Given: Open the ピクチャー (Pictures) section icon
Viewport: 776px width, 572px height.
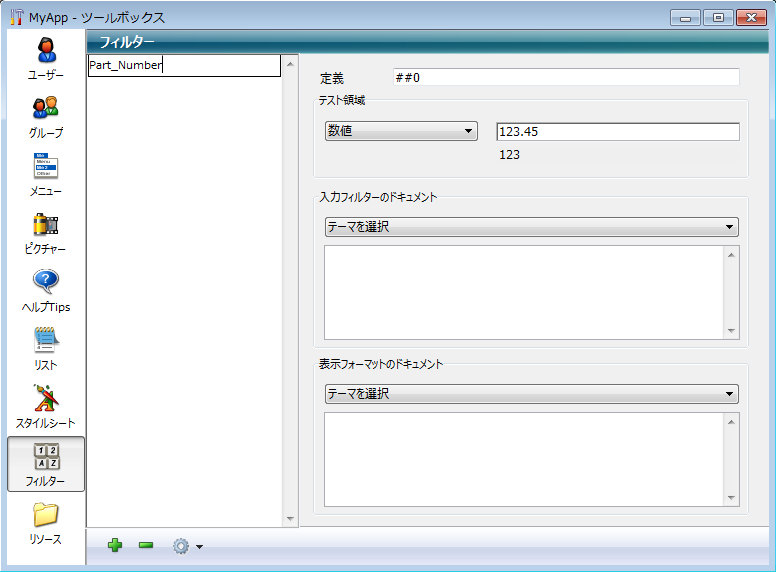Looking at the screenshot, I should pos(45,224).
